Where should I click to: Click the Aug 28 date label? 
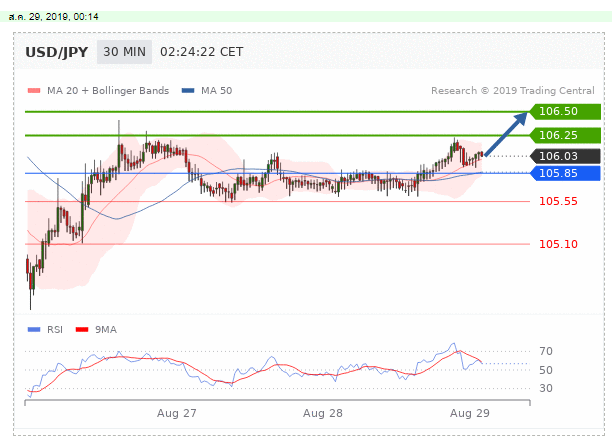tap(323, 413)
